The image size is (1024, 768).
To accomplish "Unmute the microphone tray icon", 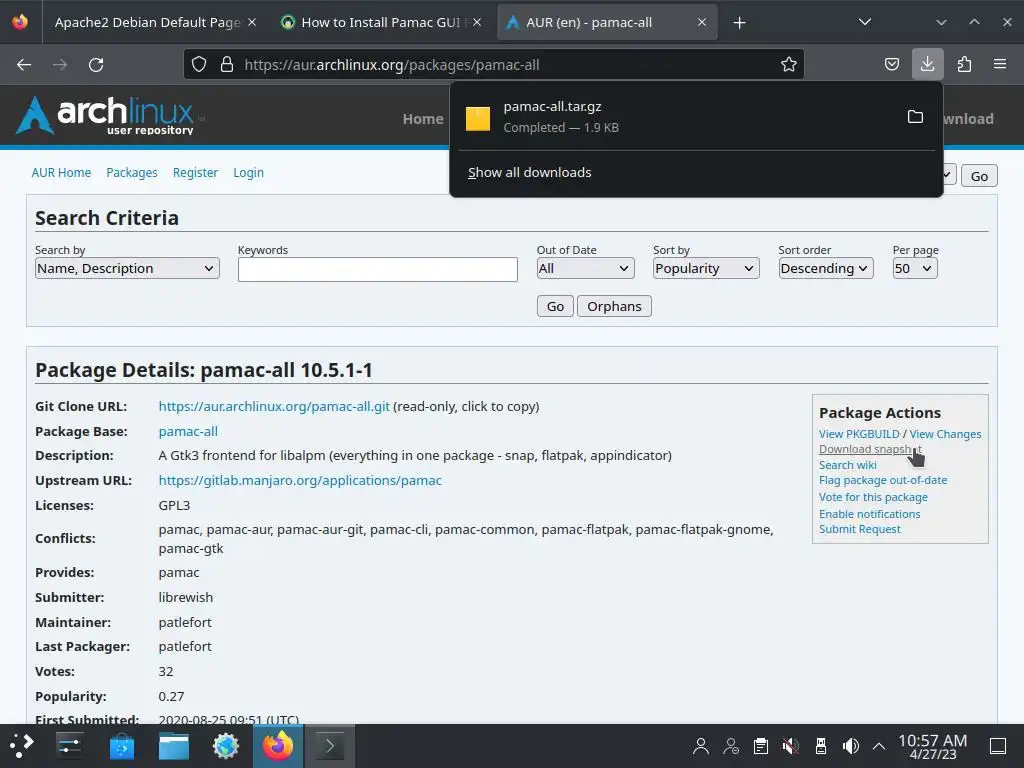I will 791,746.
